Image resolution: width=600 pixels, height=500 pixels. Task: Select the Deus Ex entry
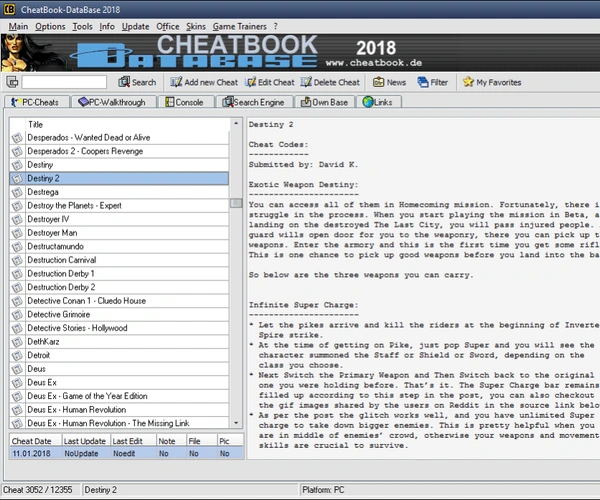pos(119,383)
